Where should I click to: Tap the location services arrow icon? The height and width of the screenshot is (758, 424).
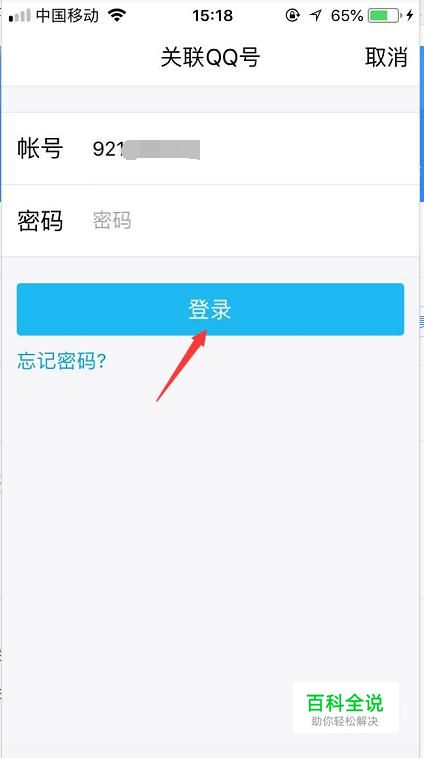point(316,16)
